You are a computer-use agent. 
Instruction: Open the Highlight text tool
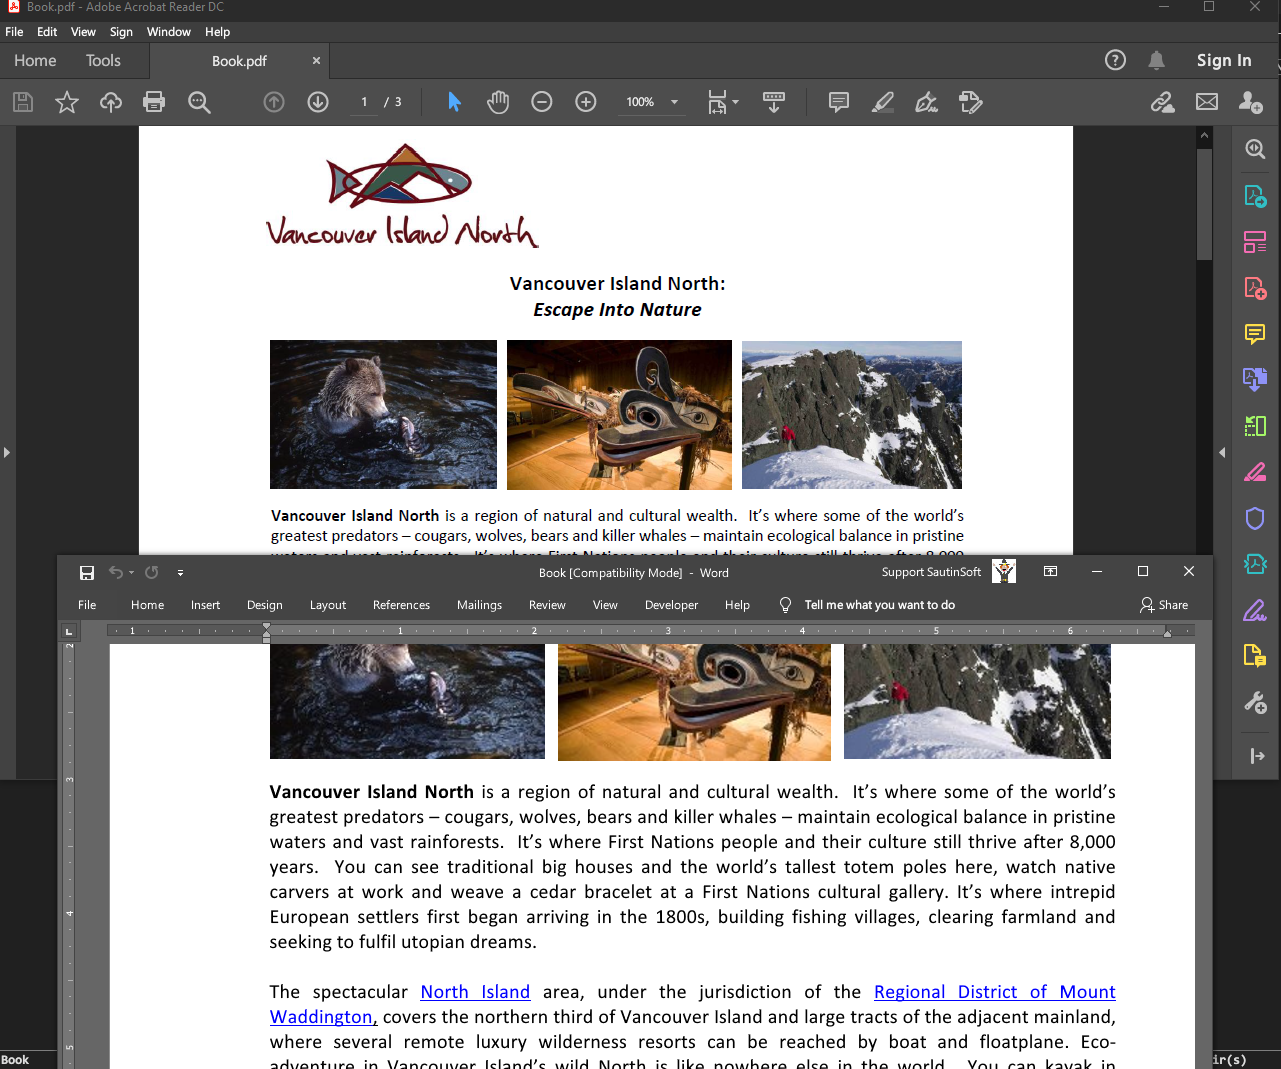pyautogui.click(x=883, y=102)
